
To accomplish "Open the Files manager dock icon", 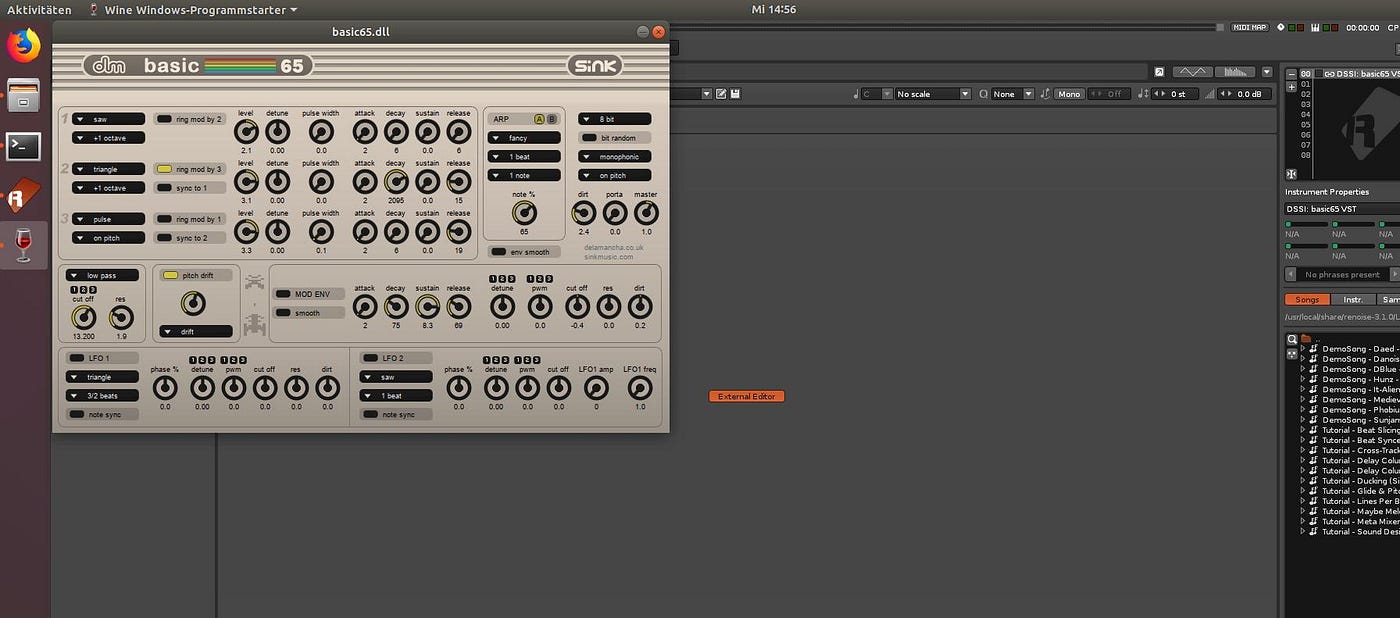I will [x=24, y=95].
